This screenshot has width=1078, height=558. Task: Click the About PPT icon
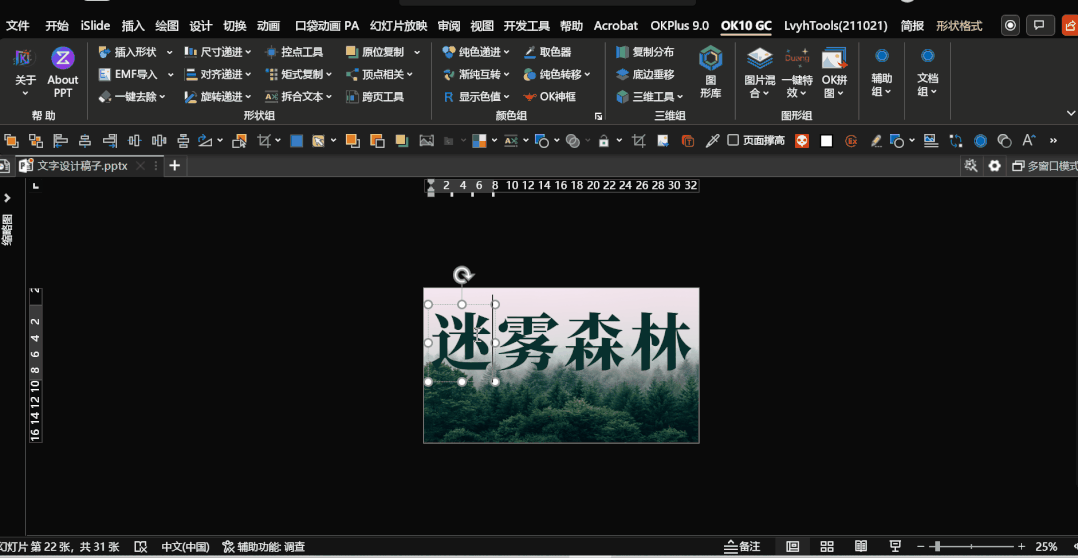pos(63,71)
